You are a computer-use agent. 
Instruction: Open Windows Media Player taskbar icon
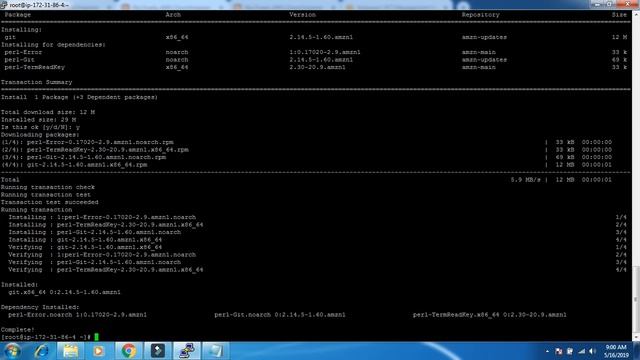(x=98, y=351)
